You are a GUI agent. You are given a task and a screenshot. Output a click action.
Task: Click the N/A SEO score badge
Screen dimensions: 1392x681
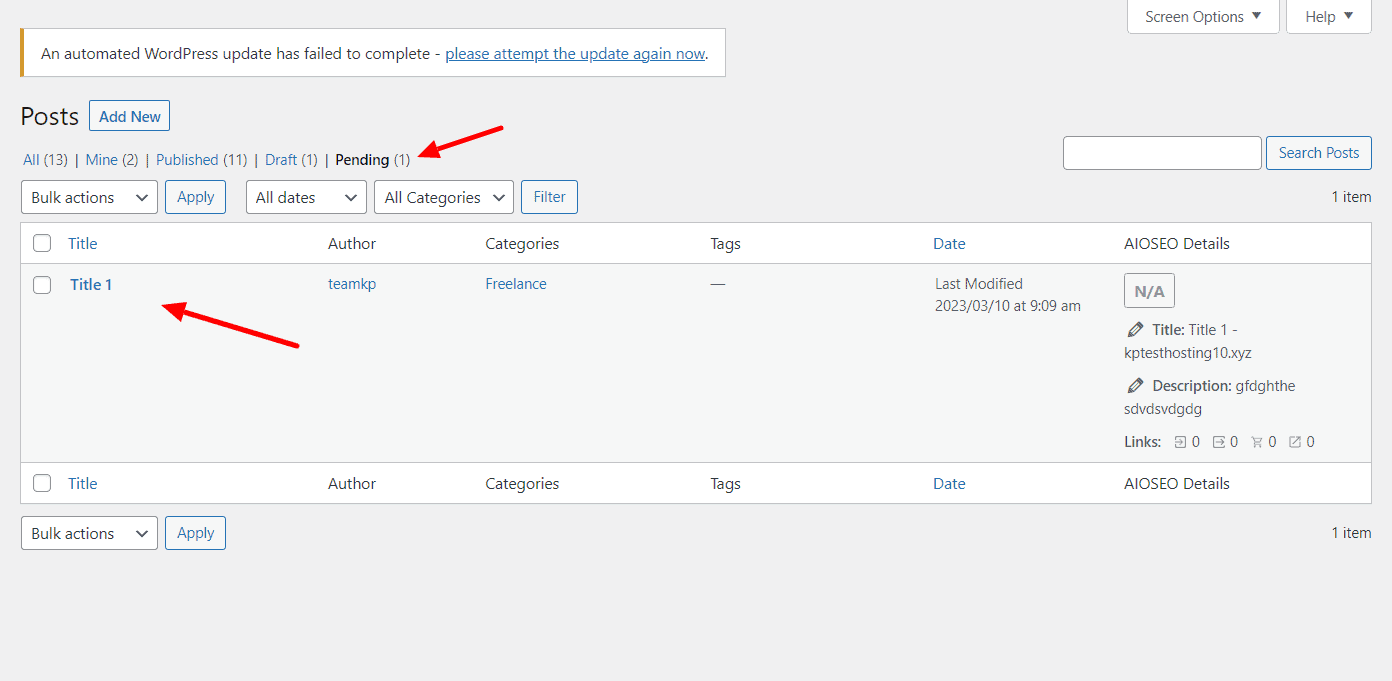1149,291
